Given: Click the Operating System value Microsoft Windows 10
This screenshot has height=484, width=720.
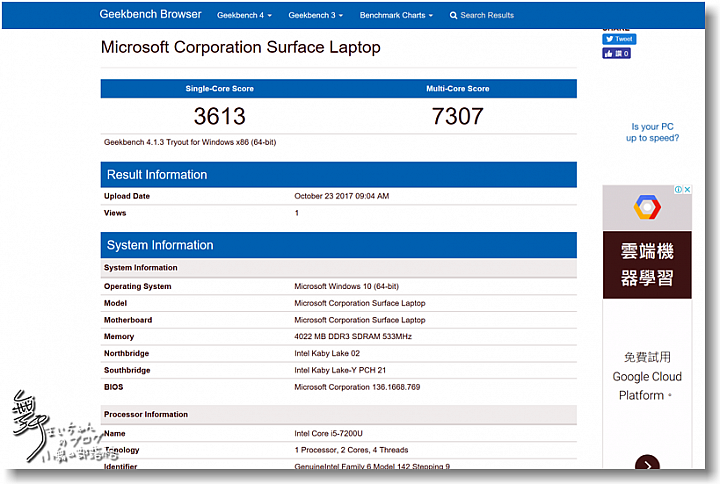Looking at the screenshot, I should tap(346, 287).
